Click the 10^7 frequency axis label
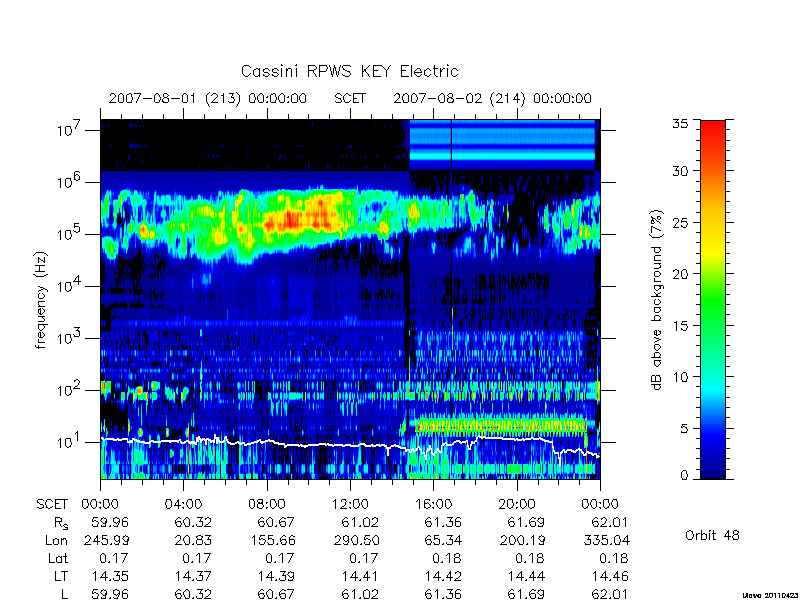This screenshot has width=800, height=600. 70,130
